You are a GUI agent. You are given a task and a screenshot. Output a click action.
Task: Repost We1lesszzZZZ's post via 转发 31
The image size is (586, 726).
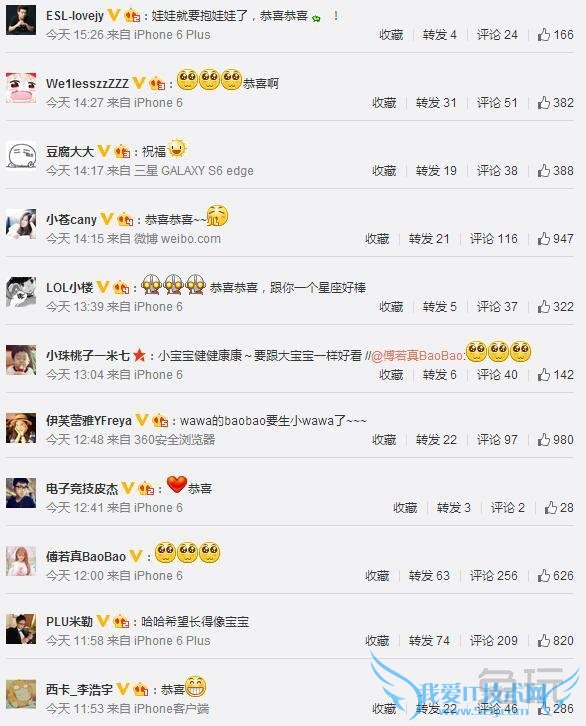436,103
